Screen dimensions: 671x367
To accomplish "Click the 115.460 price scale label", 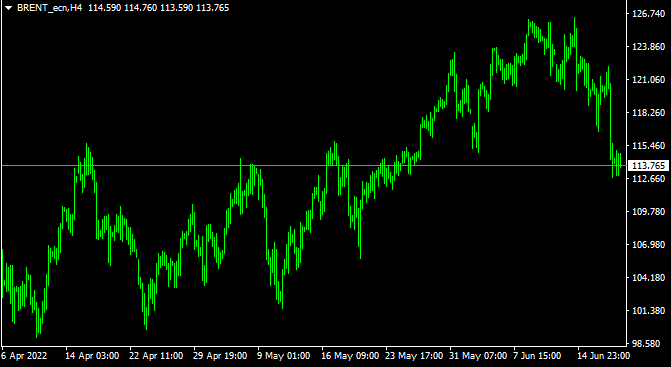I will 649,145.
